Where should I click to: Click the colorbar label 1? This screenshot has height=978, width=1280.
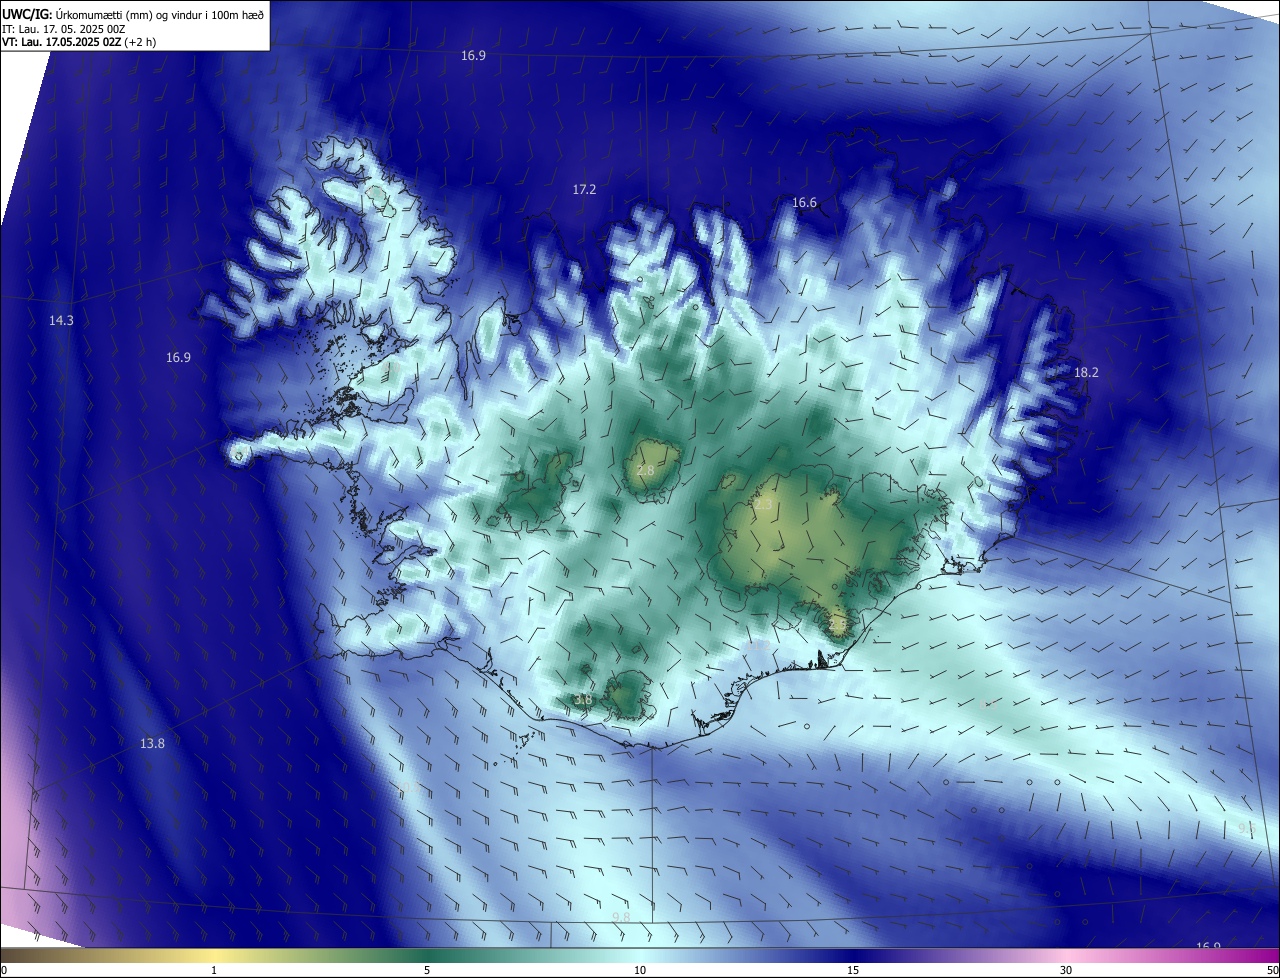(214, 970)
